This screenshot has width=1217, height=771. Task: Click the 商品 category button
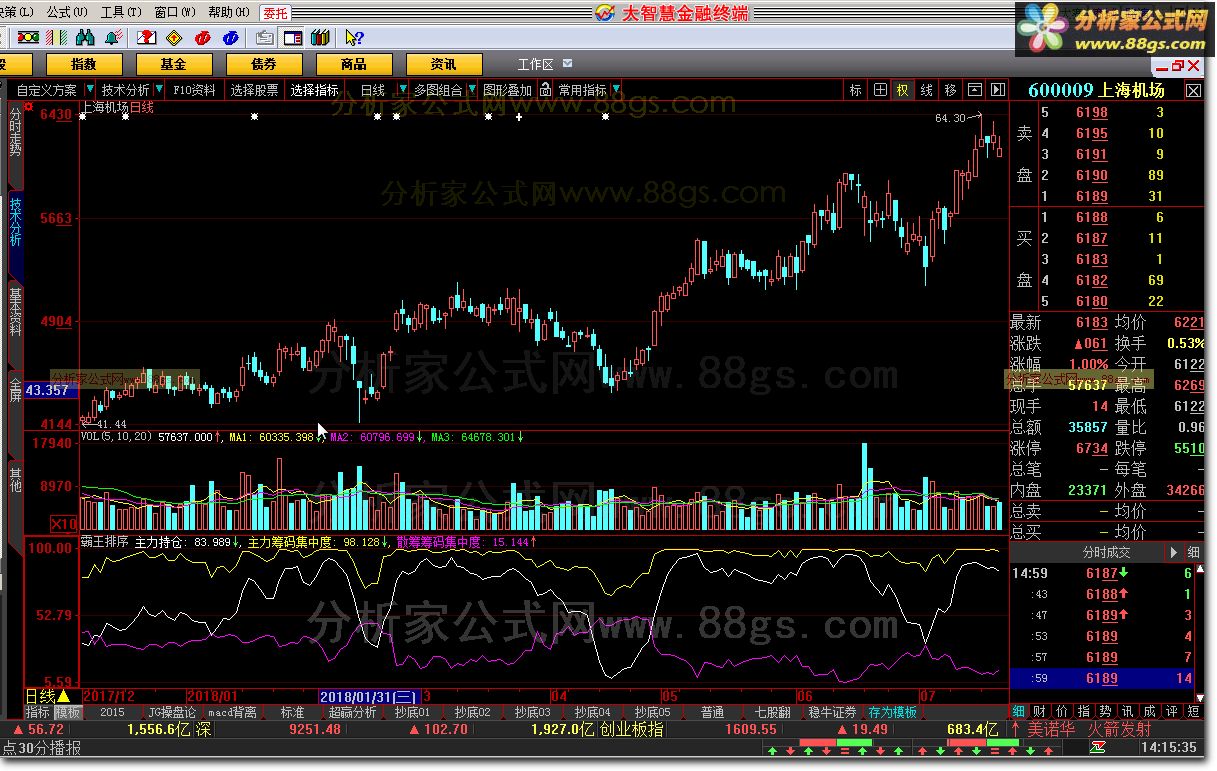[x=354, y=64]
